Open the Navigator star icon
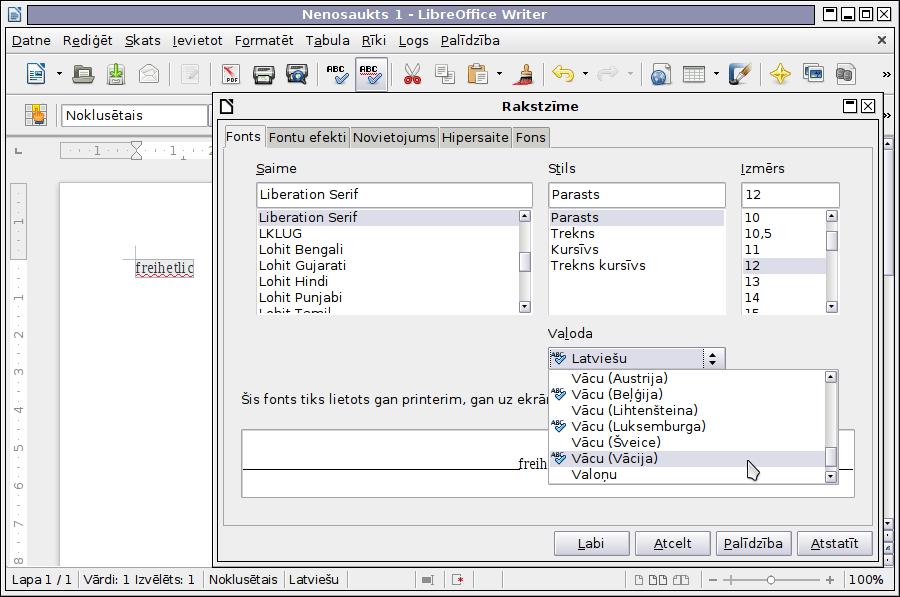 tap(780, 74)
